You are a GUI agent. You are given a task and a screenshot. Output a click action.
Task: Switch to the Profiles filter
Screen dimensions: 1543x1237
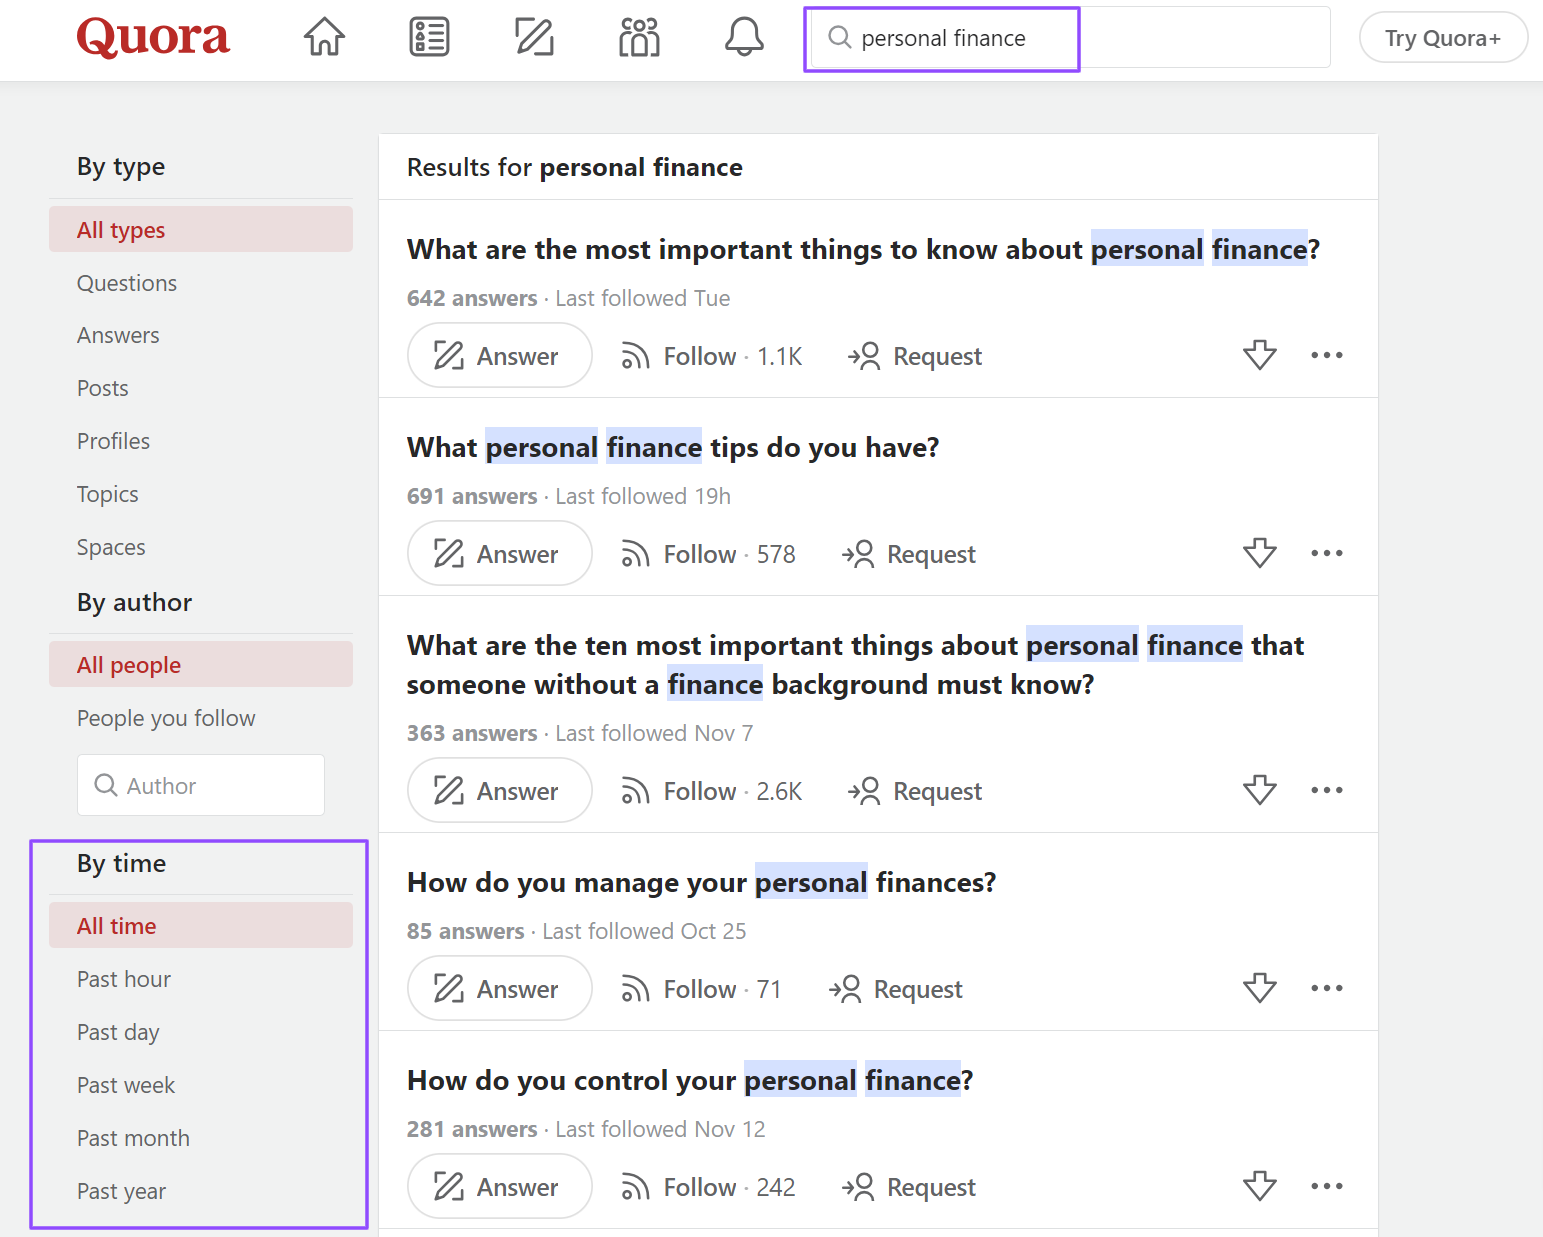[113, 440]
